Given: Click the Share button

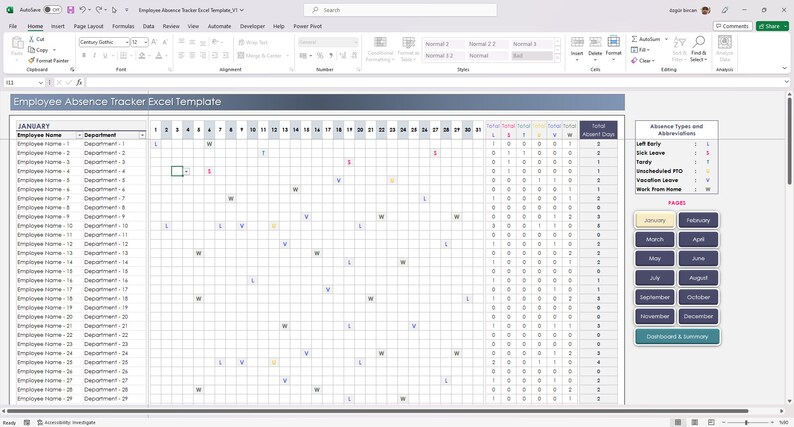Looking at the screenshot, I should pyautogui.click(x=772, y=26).
